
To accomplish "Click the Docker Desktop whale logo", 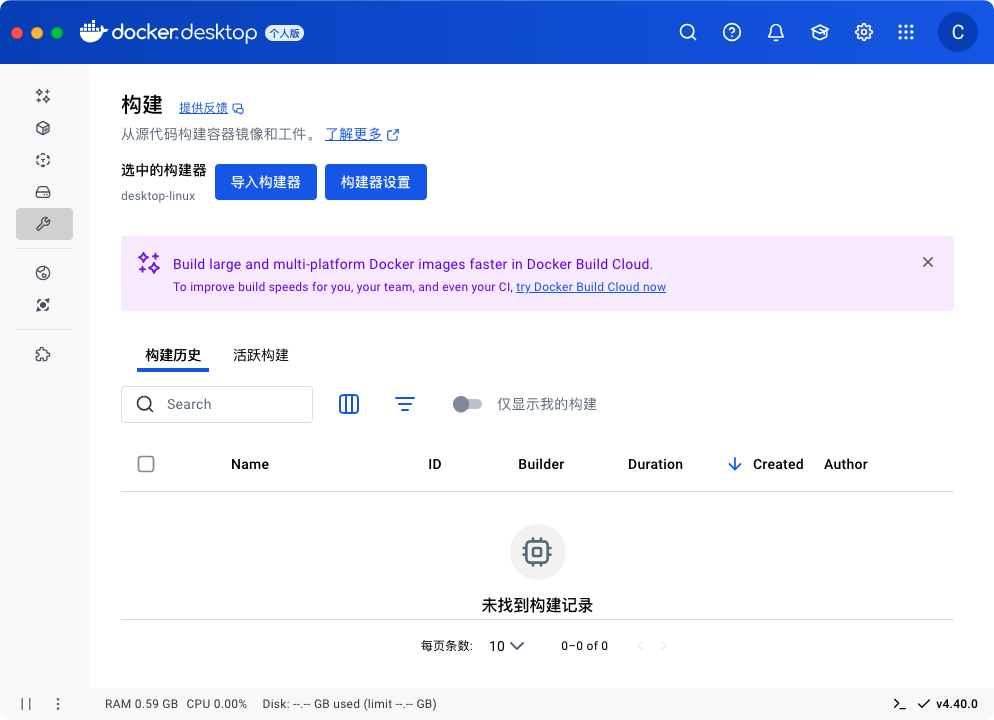I will 93,32.
